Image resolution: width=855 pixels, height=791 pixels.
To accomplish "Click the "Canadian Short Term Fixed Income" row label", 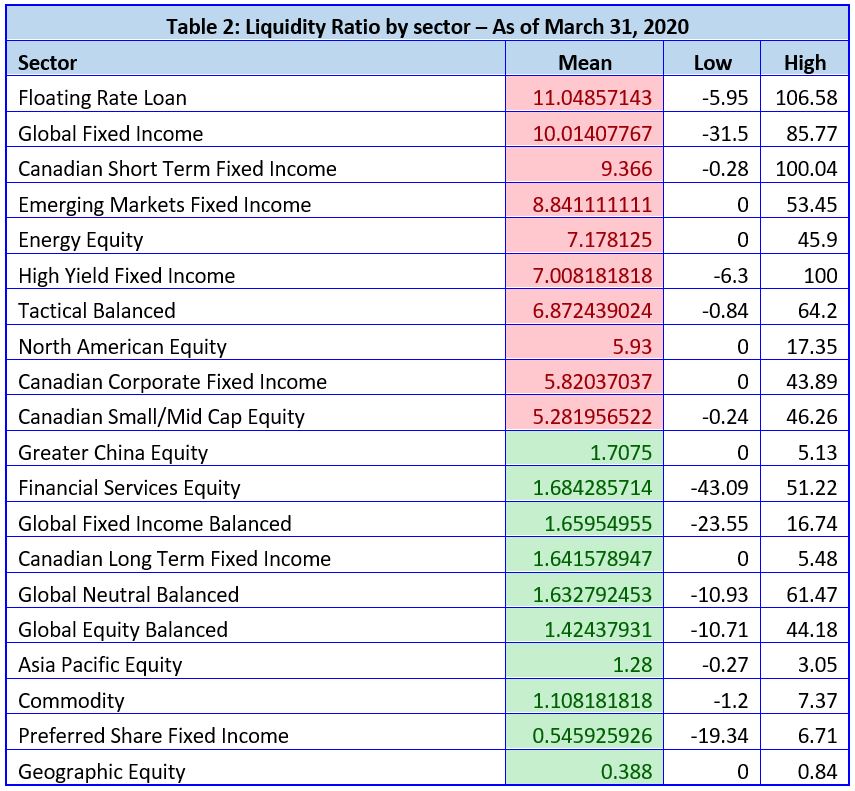I will point(177,169).
